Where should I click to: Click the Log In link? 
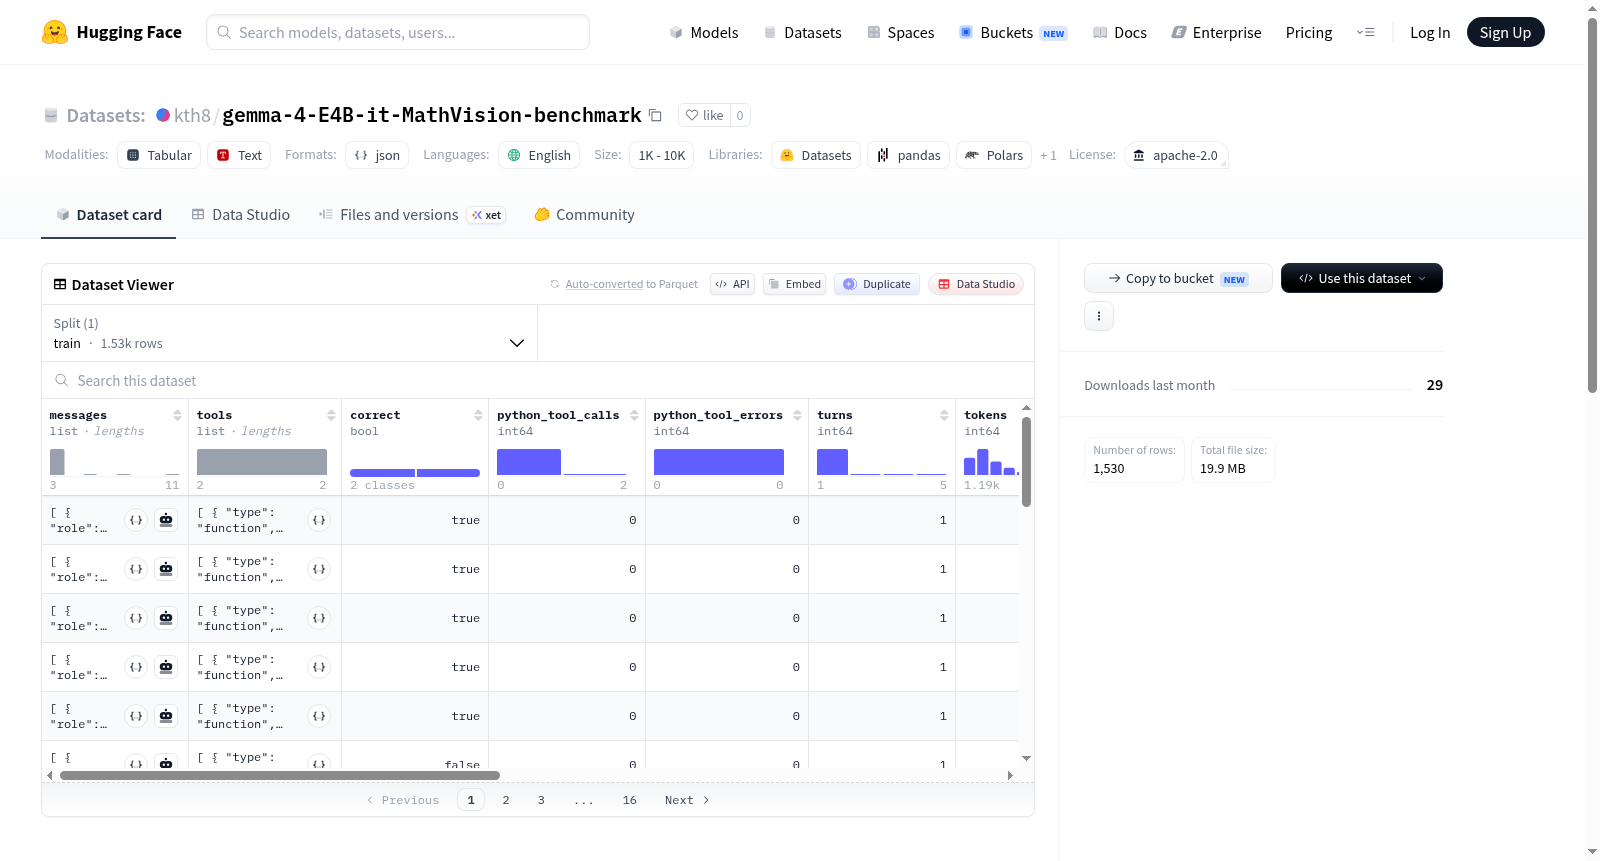point(1430,32)
